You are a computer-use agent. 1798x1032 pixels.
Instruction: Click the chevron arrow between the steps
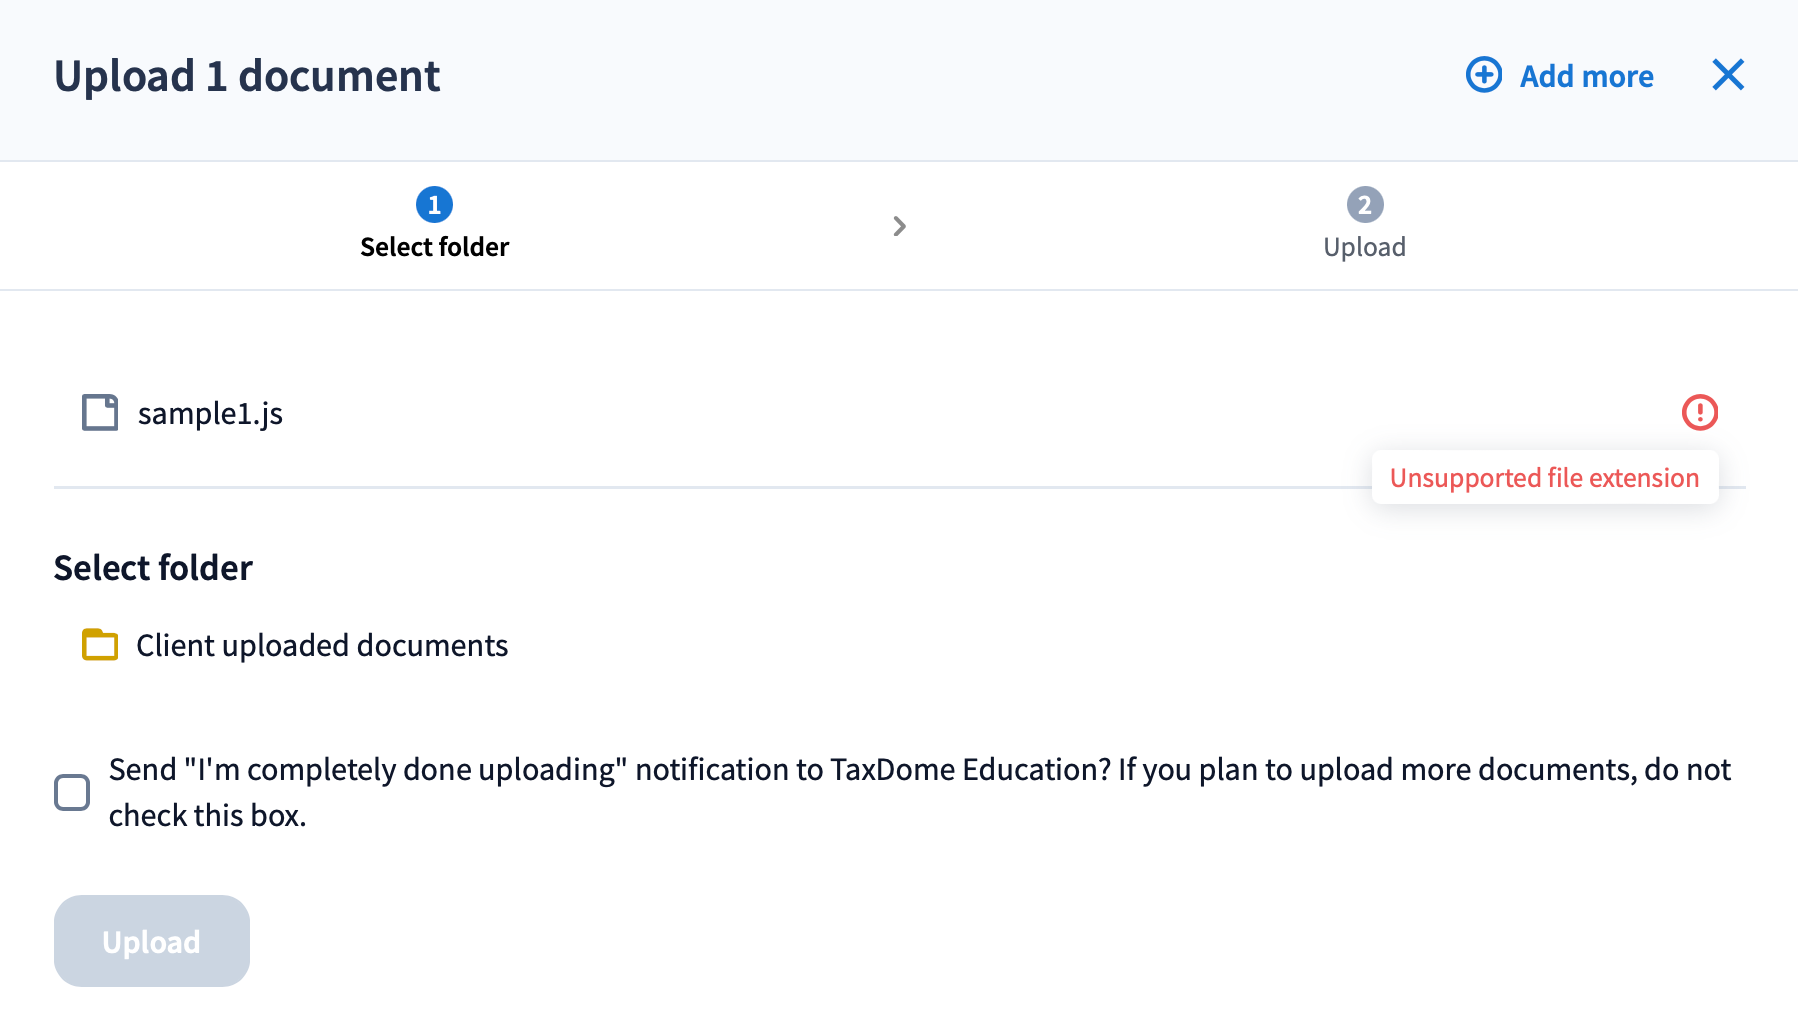[899, 226]
